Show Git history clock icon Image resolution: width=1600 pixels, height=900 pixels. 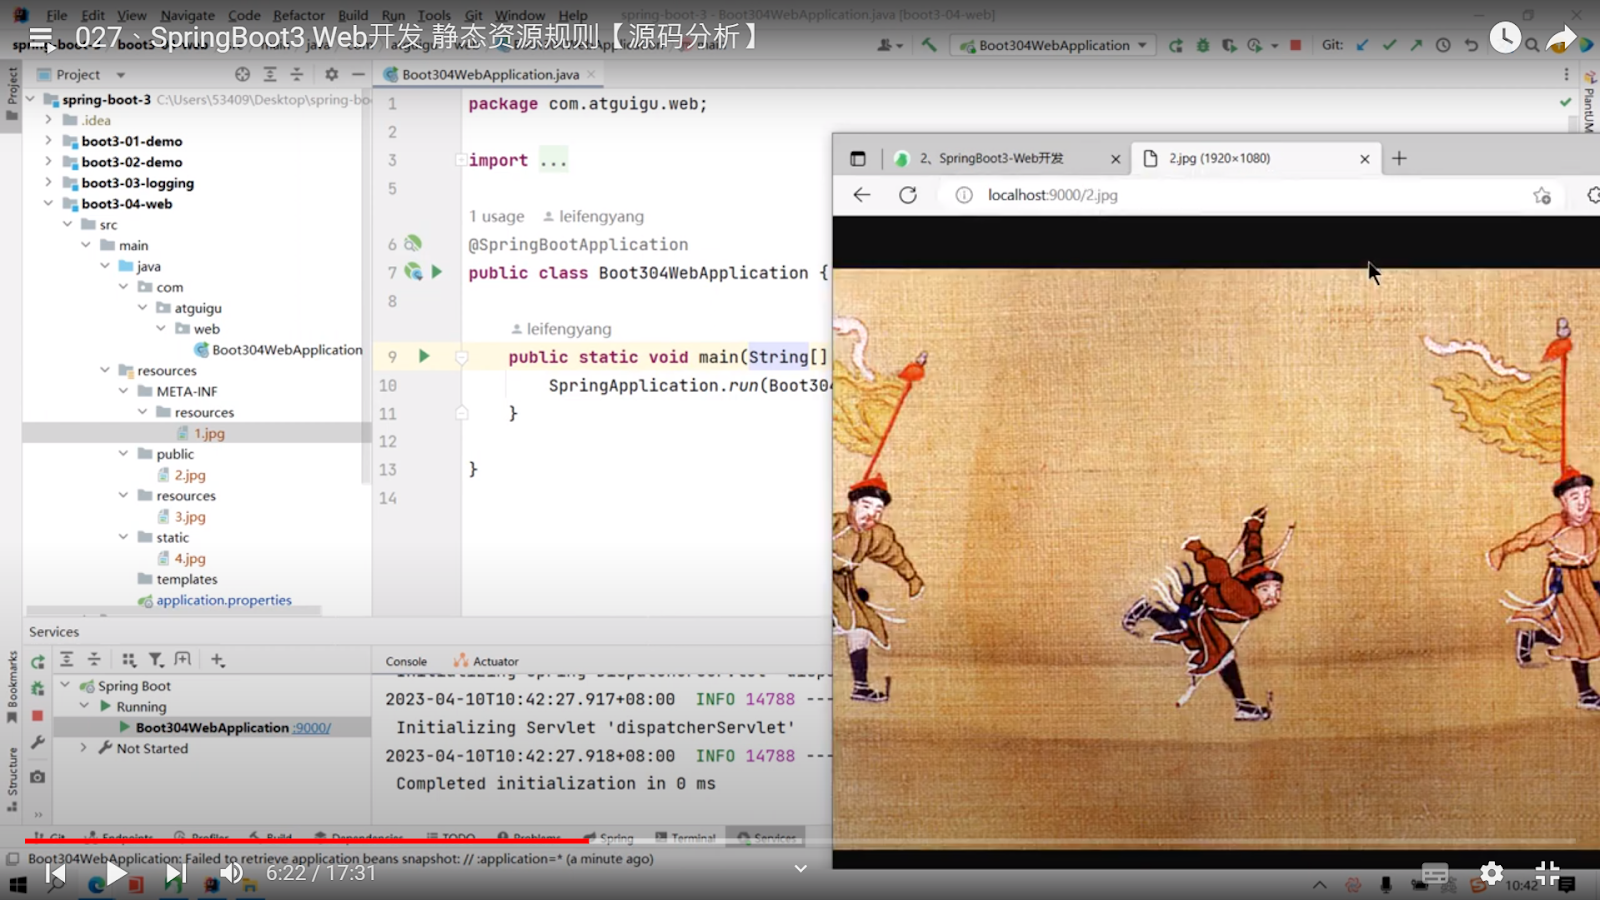[1443, 45]
